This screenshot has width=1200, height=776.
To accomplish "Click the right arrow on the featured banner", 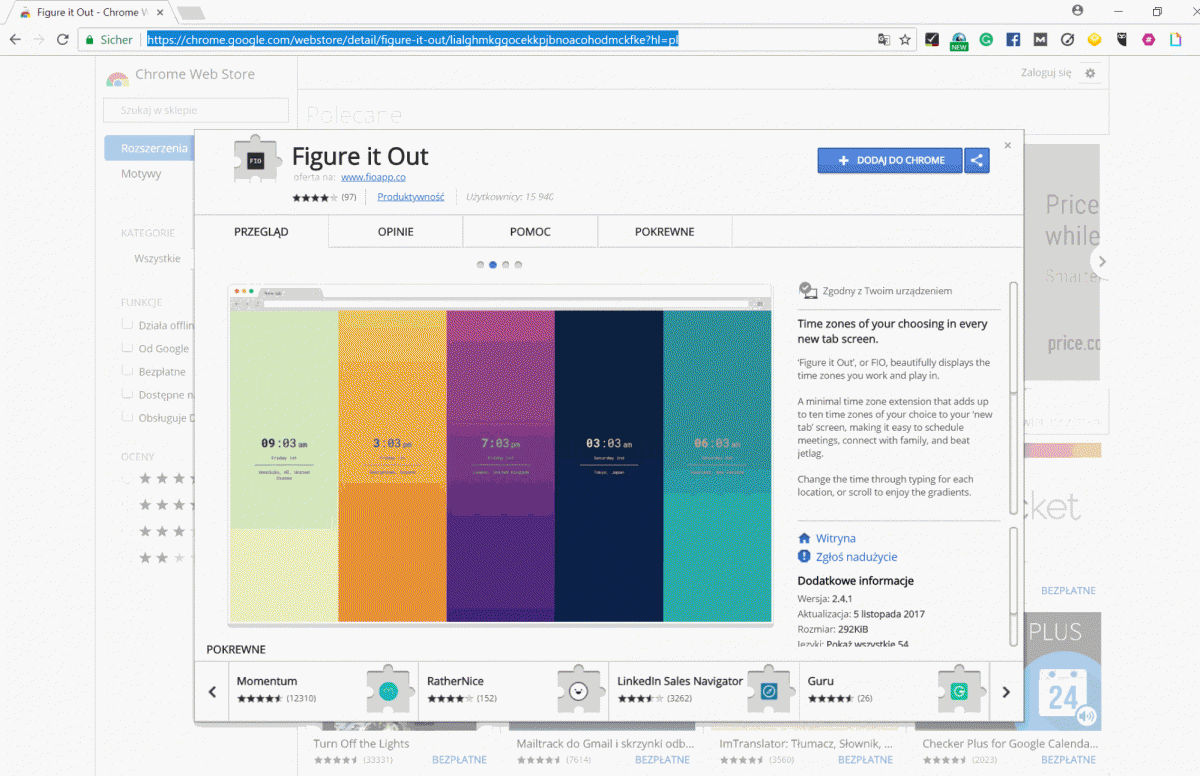I will point(1102,262).
